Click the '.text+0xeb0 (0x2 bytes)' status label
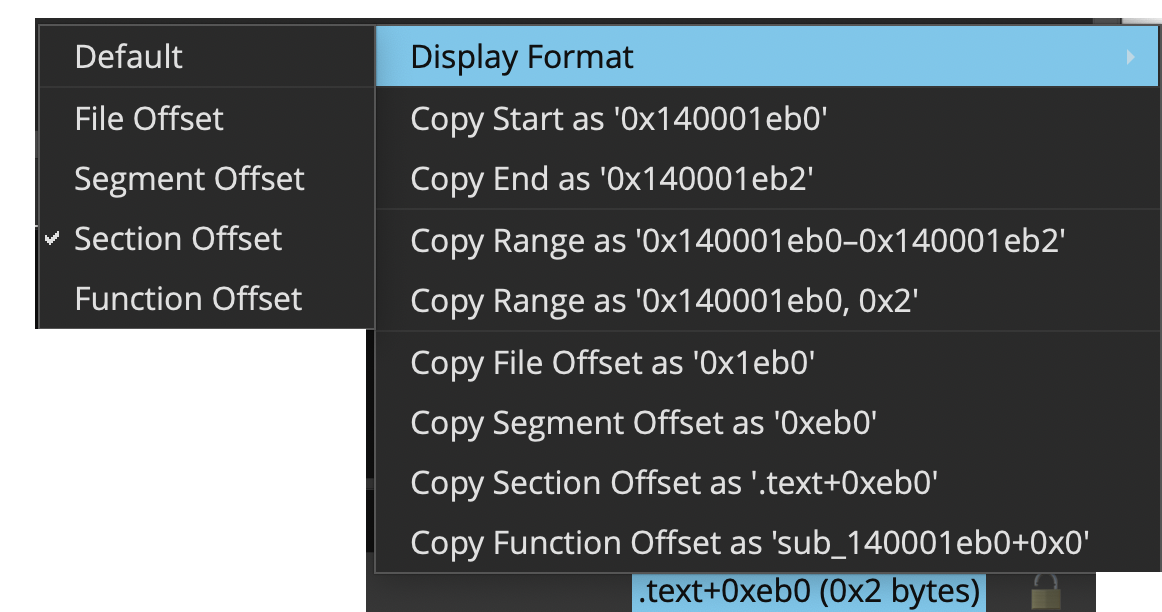Screen dimensions: 1162x612 (x=809, y=592)
